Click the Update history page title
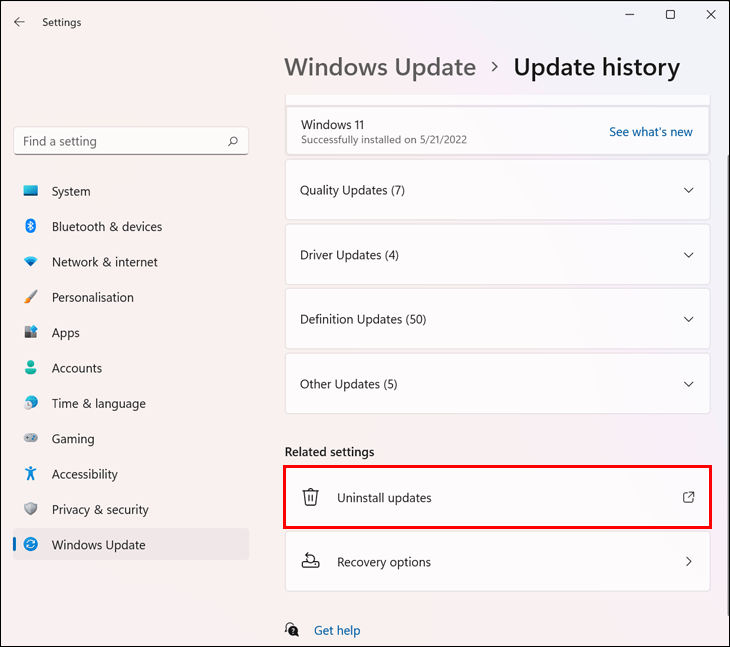 [x=597, y=67]
